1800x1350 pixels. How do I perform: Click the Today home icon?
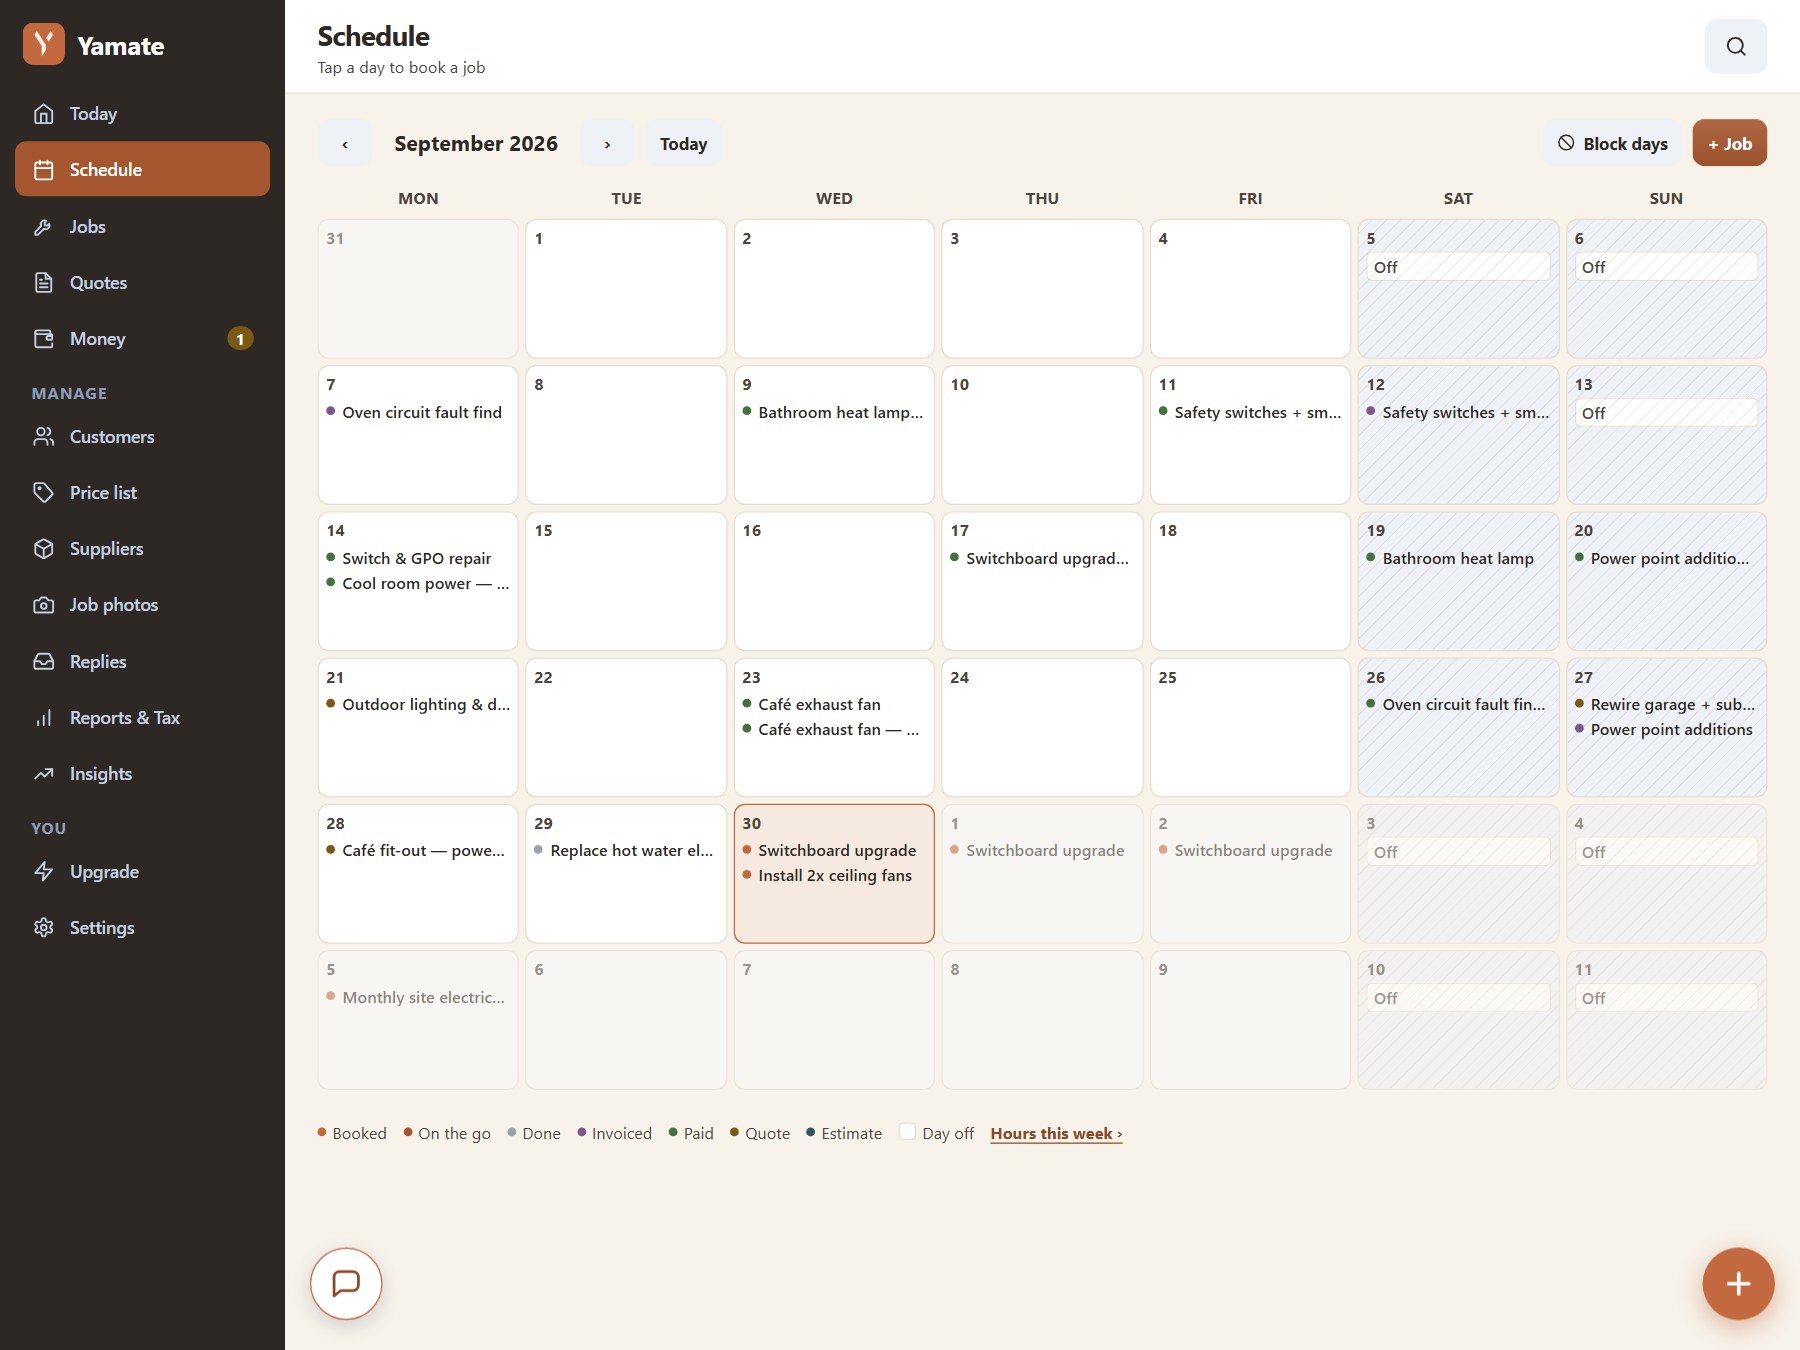[44, 114]
